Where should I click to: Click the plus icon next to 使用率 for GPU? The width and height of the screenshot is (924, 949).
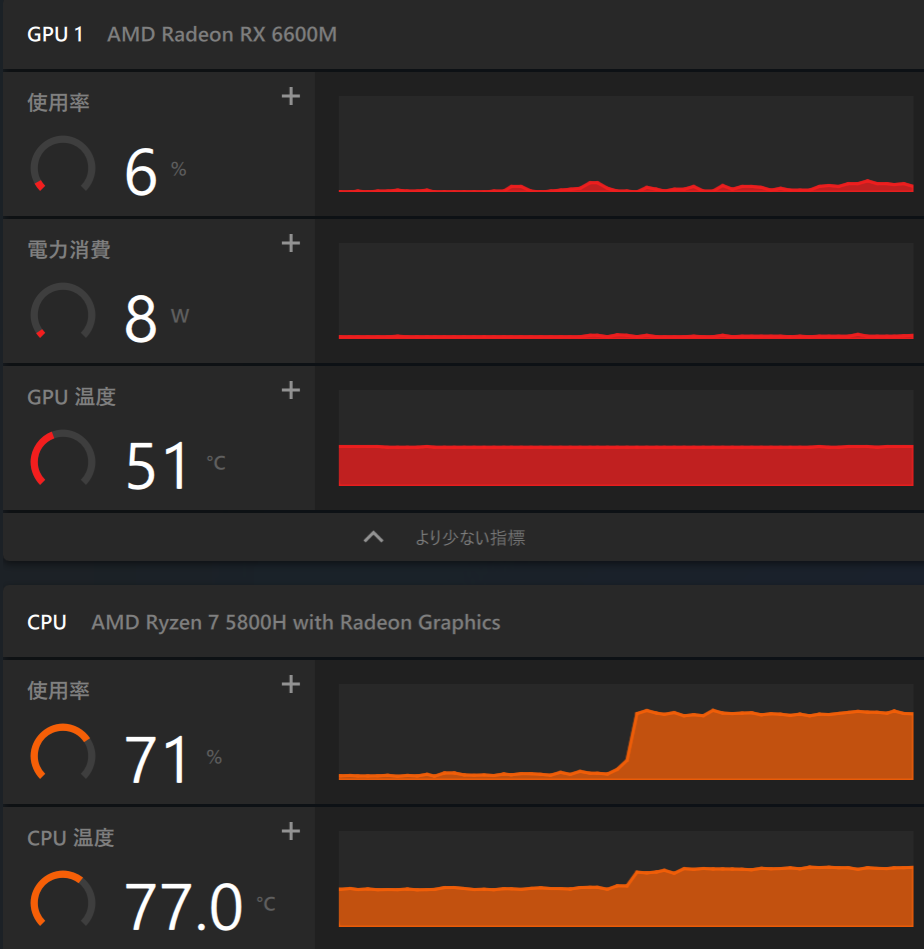[290, 96]
